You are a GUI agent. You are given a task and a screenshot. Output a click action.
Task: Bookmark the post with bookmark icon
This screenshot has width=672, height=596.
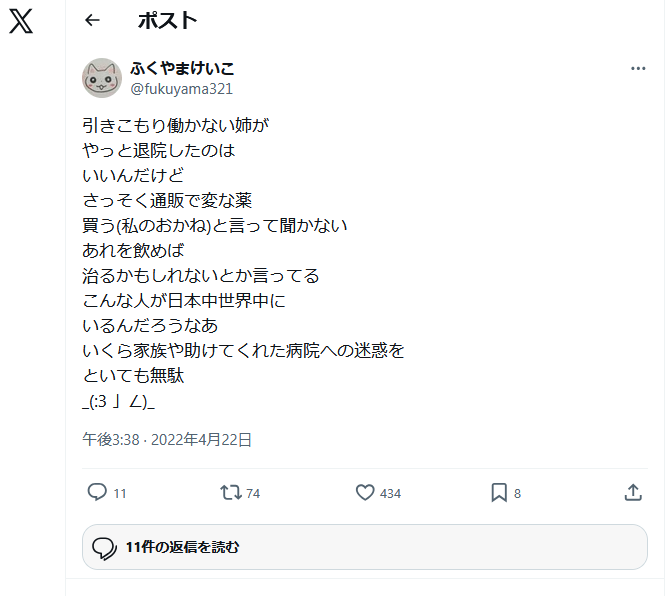[x=499, y=493]
